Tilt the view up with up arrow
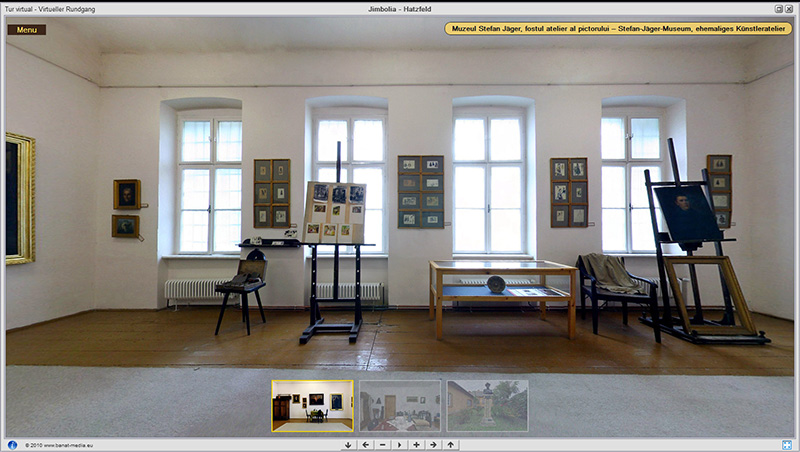The width and height of the screenshot is (800, 452). pyautogui.click(x=451, y=445)
